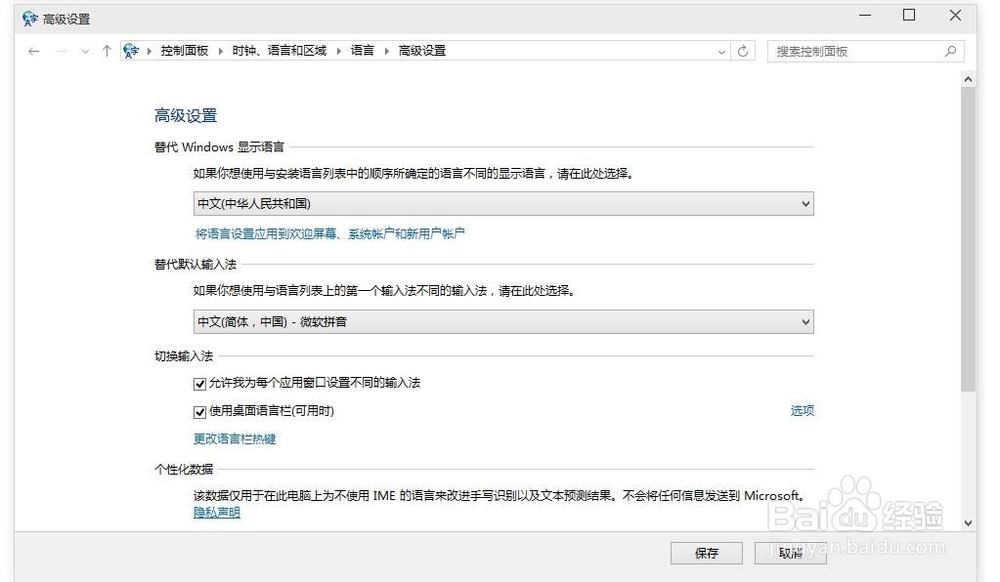The width and height of the screenshot is (1000, 582).
Task: Navigate to 语言 via the breadcrumb
Action: [363, 51]
